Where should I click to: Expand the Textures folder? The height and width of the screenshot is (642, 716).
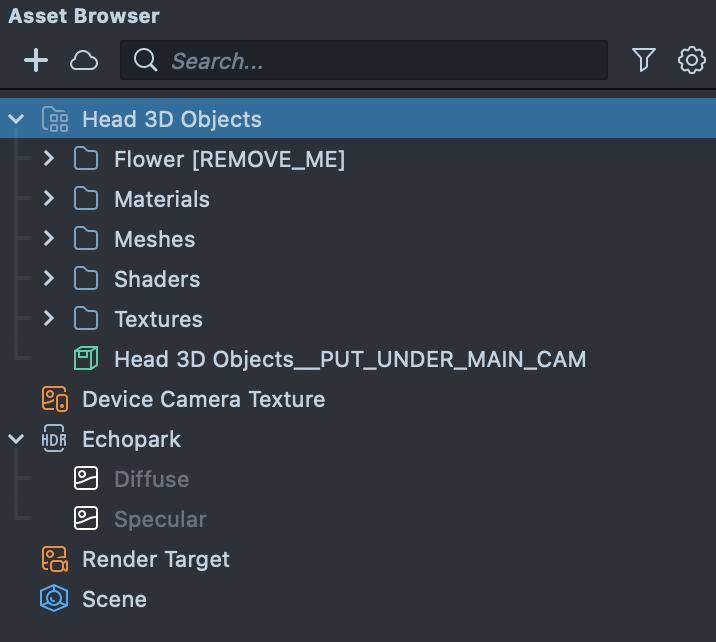48,319
